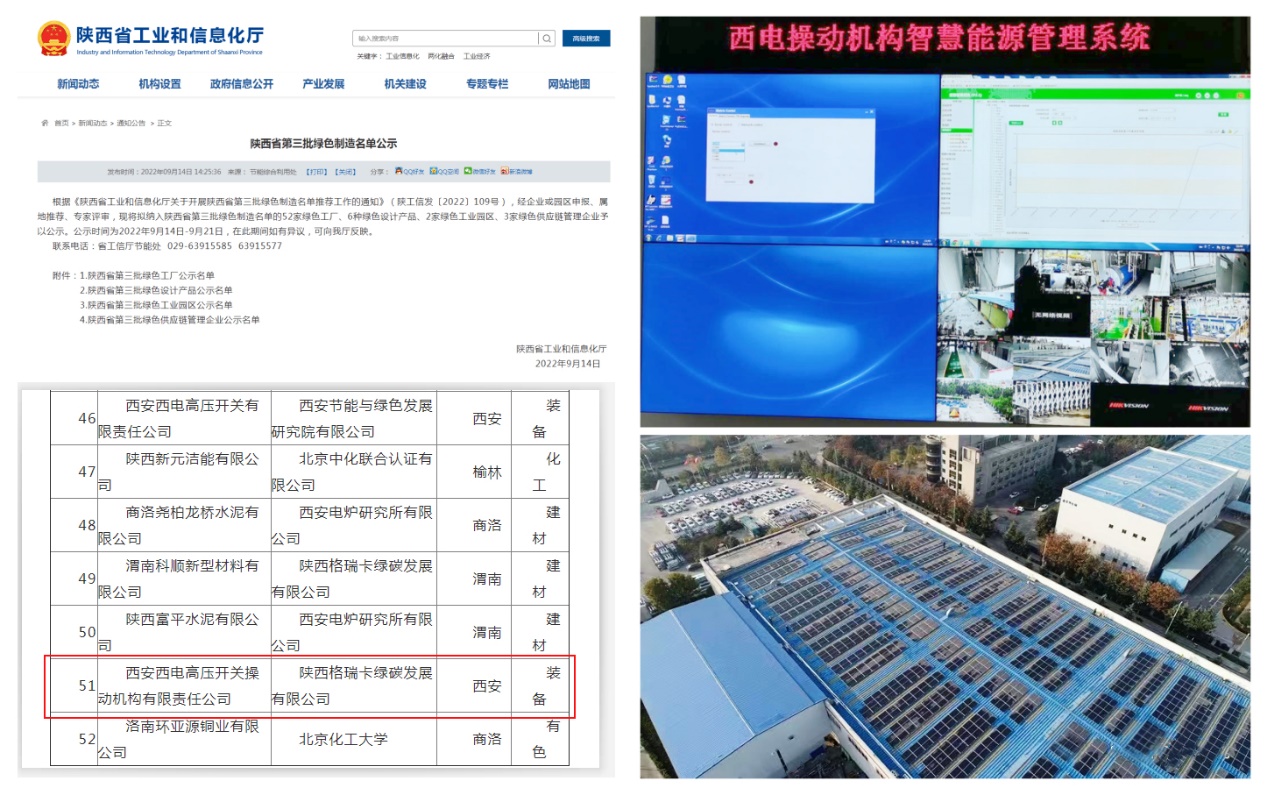Click the search magnifier icon
The image size is (1267, 795).
[x=547, y=39]
